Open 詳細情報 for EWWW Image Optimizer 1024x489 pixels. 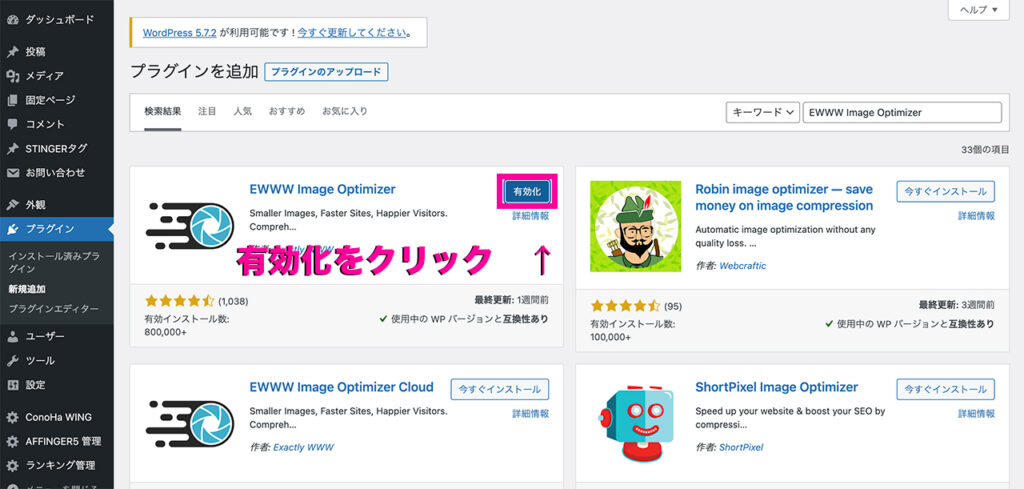[x=530, y=215]
